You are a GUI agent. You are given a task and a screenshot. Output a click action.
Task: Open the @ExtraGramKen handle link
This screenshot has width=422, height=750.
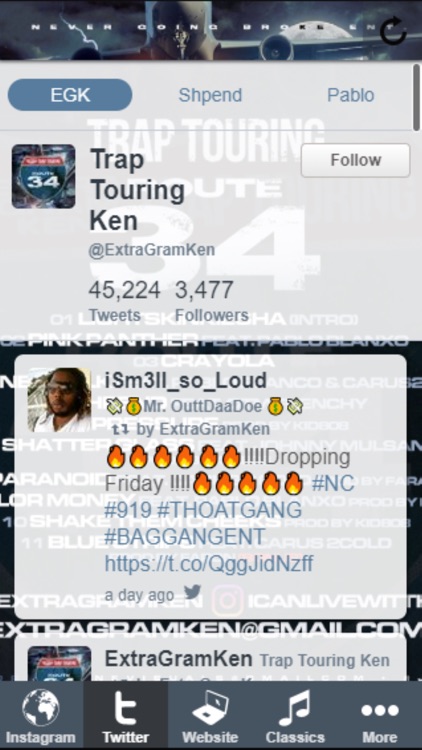click(152, 250)
